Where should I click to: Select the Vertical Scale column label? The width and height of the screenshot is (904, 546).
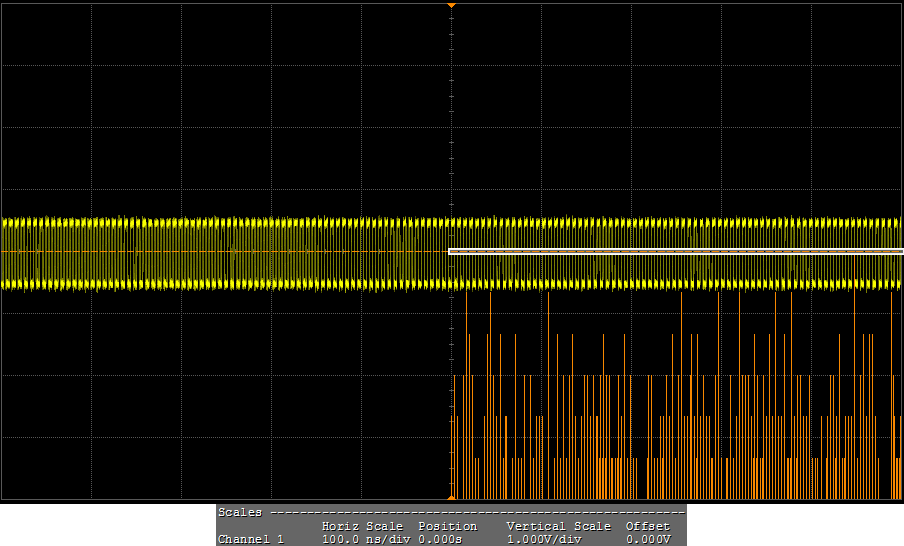pyautogui.click(x=558, y=526)
